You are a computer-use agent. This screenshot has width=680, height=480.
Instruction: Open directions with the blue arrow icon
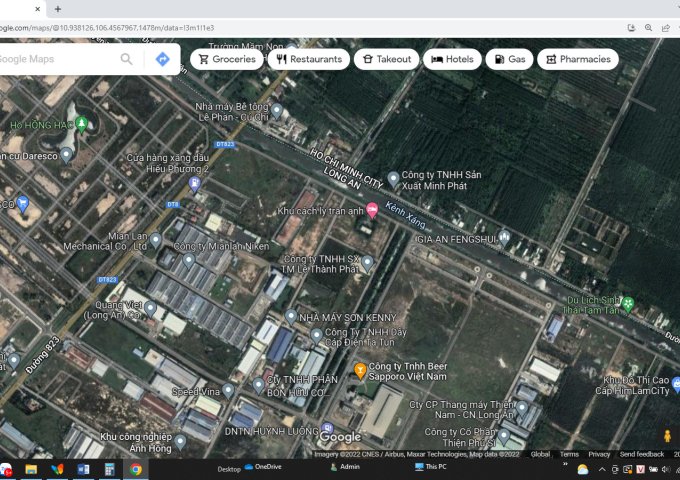pyautogui.click(x=161, y=59)
